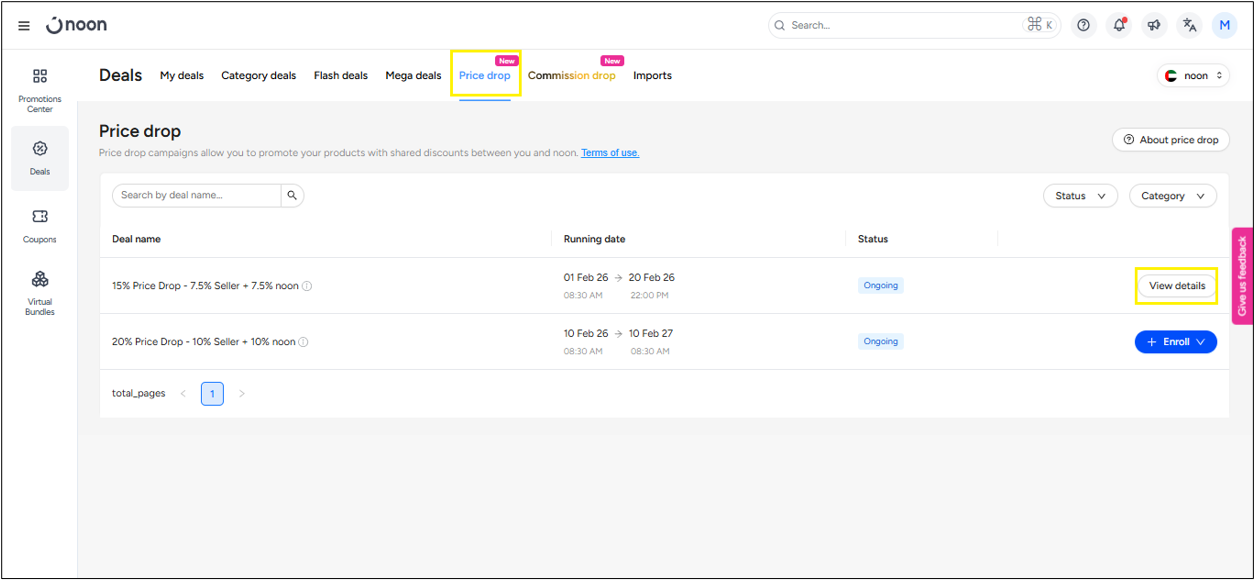Switch to the Flash deals tab

coord(340,76)
